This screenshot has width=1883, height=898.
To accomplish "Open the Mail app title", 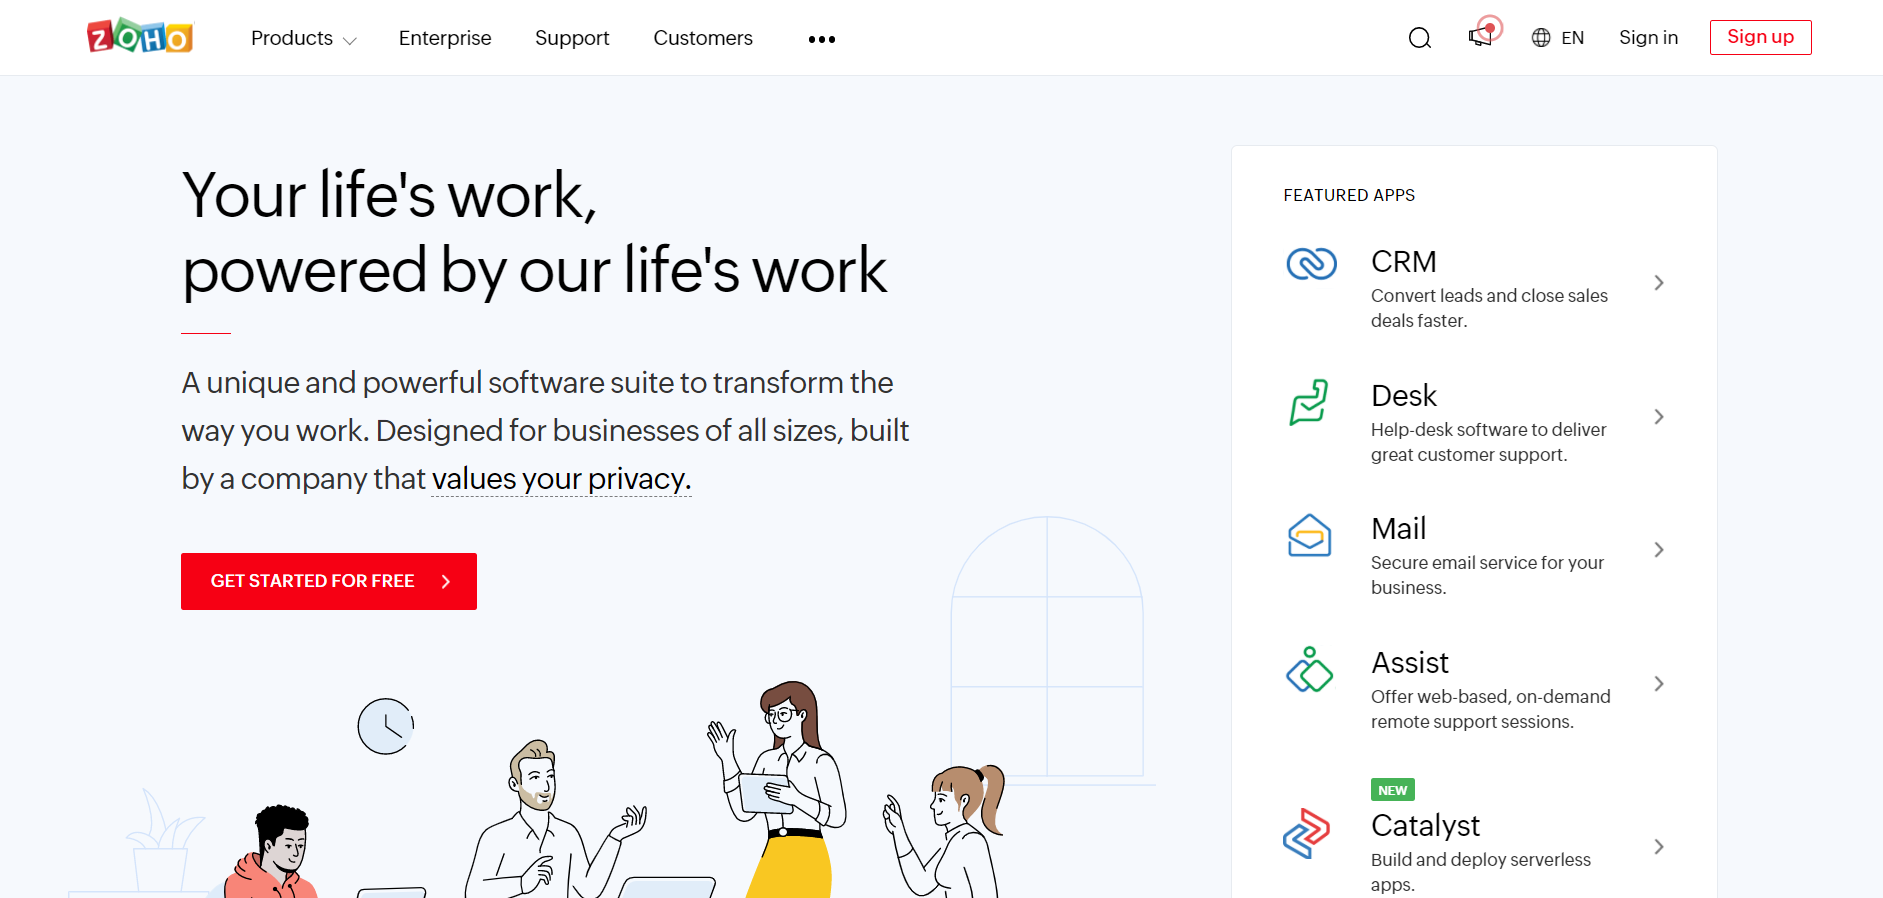I will 1398,529.
